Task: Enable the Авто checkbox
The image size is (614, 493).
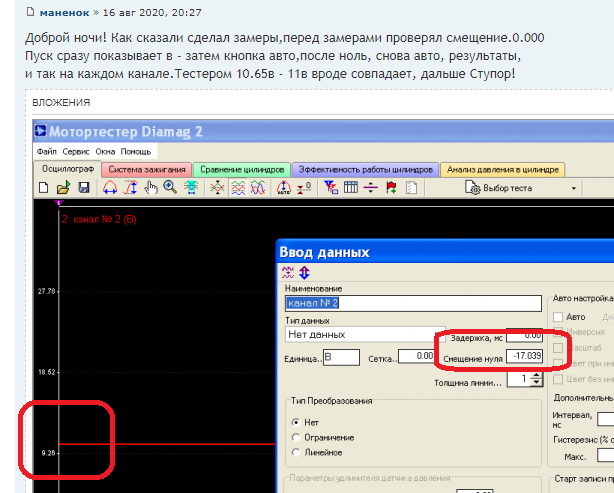Action: [558, 317]
